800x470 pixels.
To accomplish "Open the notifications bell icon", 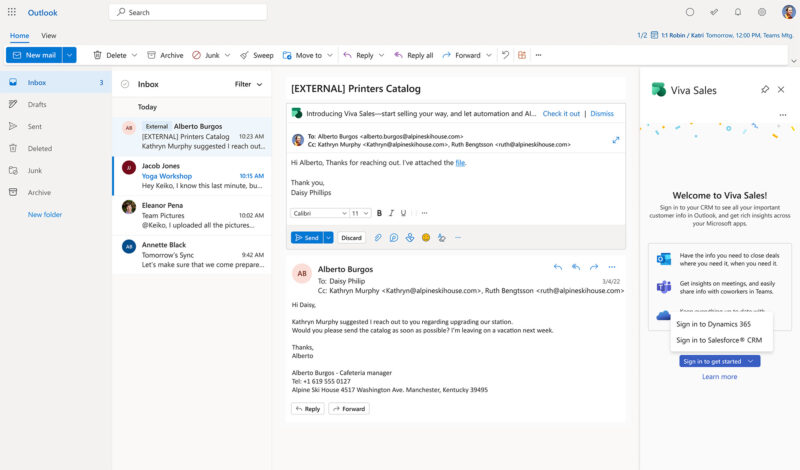I will (x=738, y=12).
